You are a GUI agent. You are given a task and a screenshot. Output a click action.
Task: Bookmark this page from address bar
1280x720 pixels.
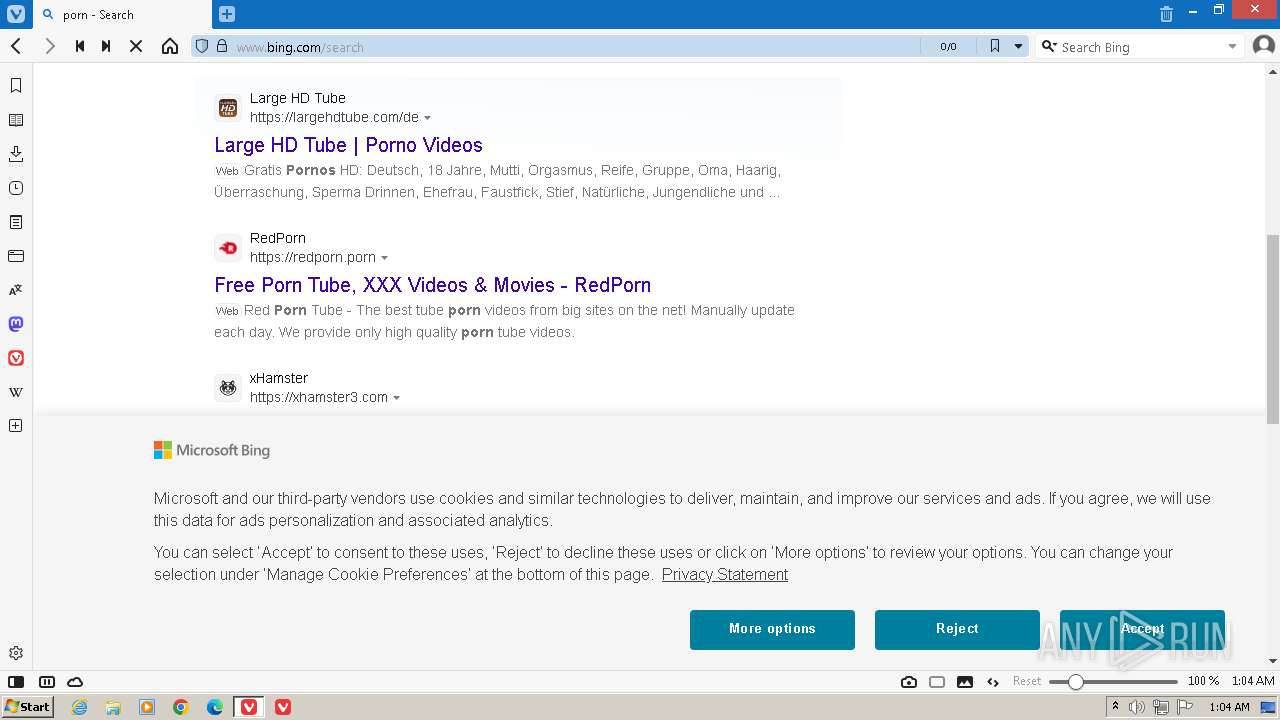click(994, 46)
